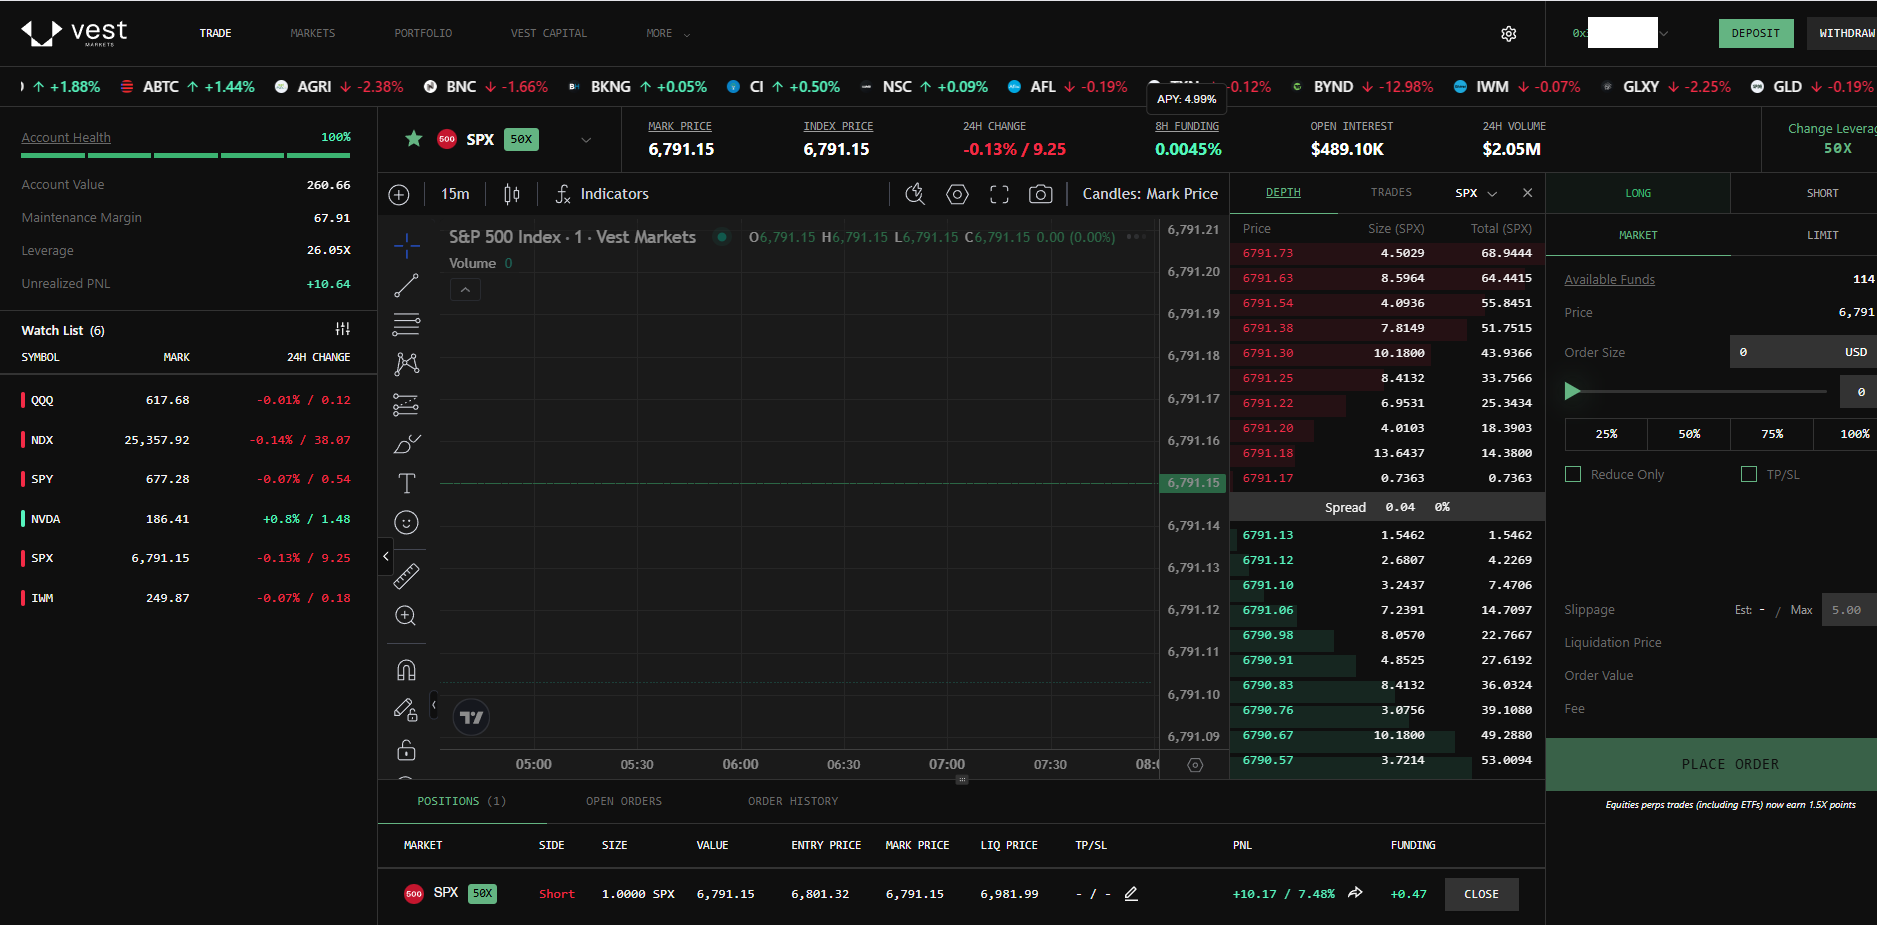Viewport: 1877px width, 925px height.
Task: Edit the max slippage input field
Action: click(x=1849, y=610)
